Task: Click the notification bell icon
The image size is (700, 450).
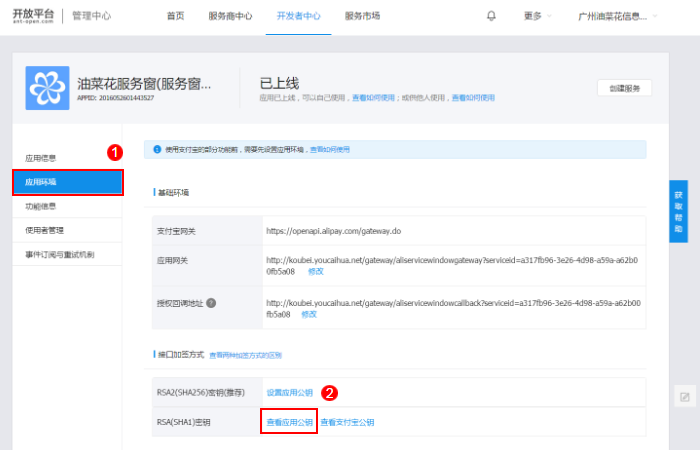Action: coord(491,16)
